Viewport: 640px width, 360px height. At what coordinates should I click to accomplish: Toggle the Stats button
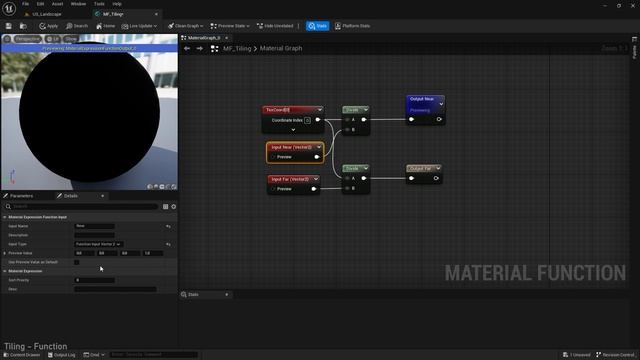pos(318,26)
